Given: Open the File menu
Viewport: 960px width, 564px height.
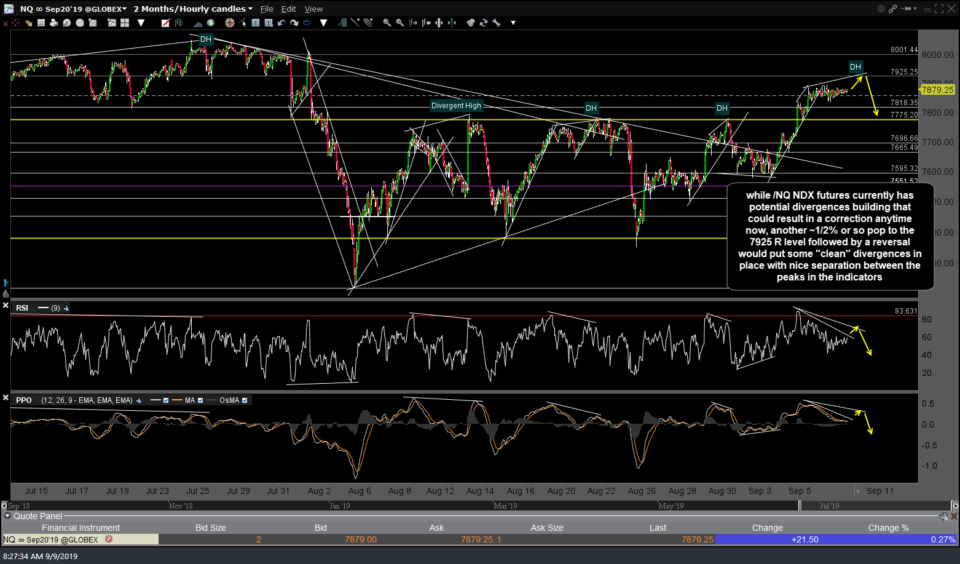Looking at the screenshot, I should point(266,9).
